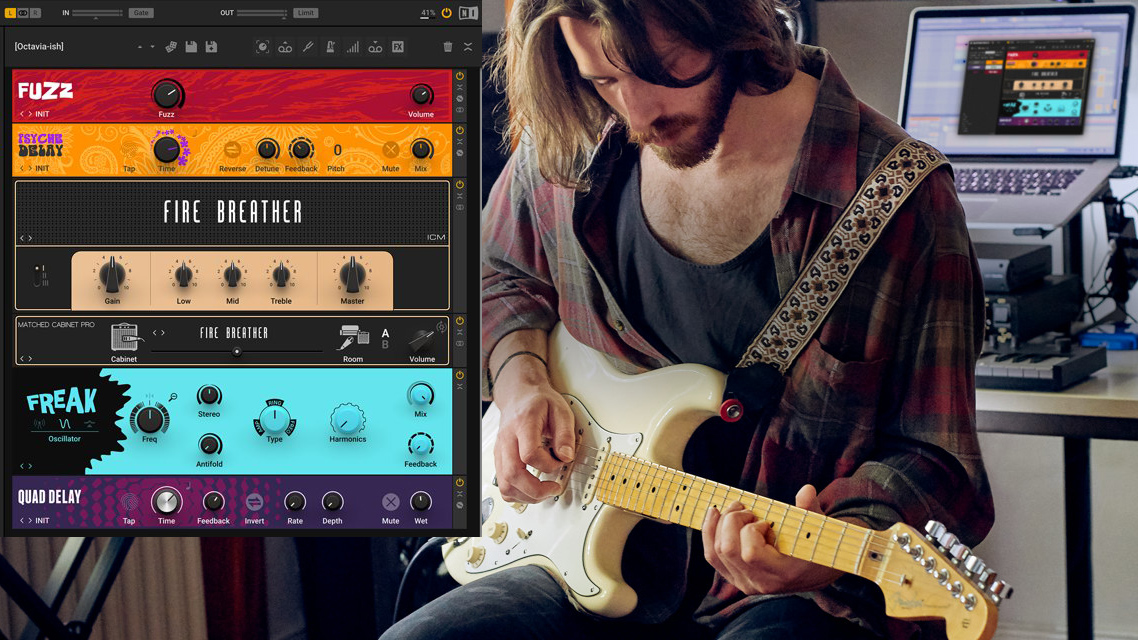This screenshot has width=1138, height=640.
Task: Click the Gate button next to IN
Action: [x=141, y=13]
